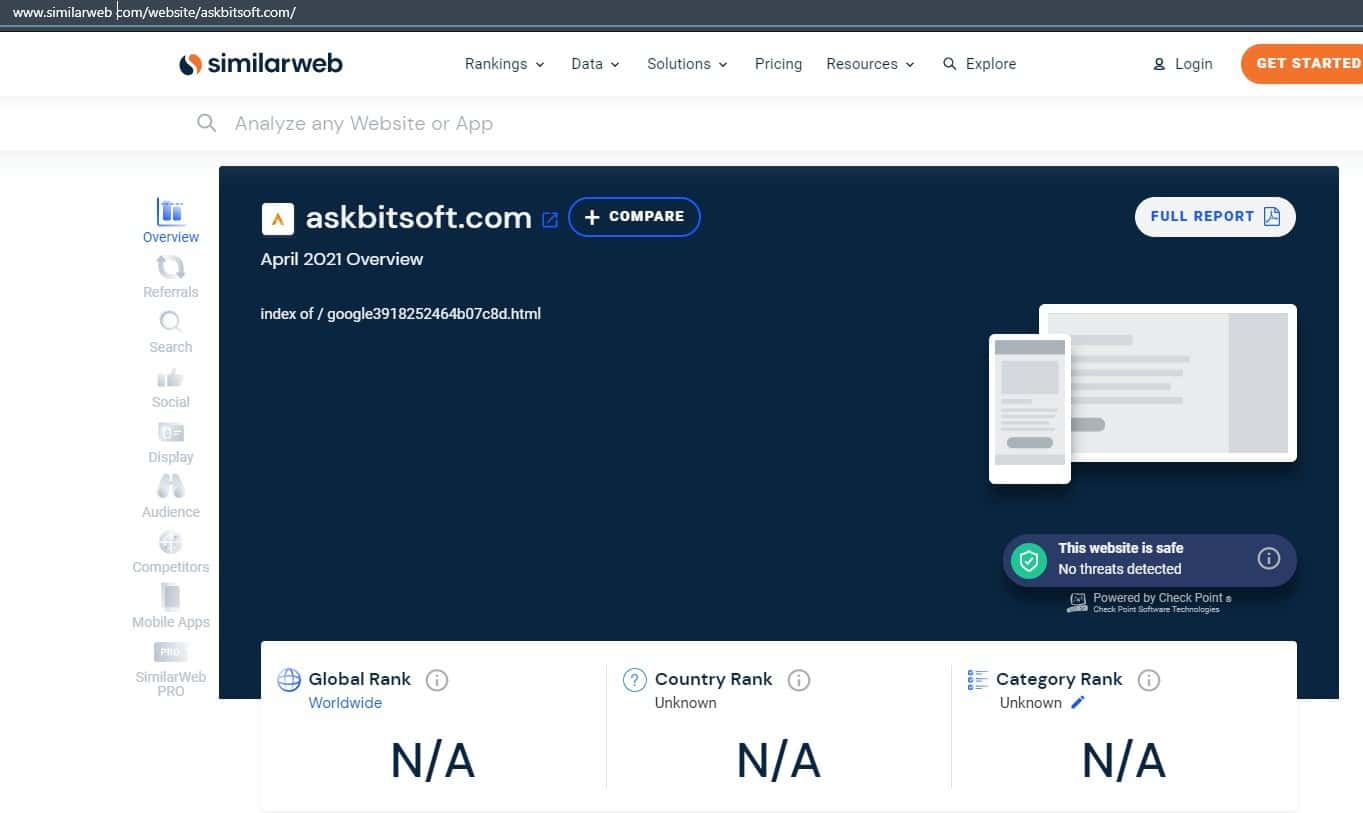Download the FULL REPORT
The width and height of the screenshot is (1363, 813).
tap(1215, 217)
